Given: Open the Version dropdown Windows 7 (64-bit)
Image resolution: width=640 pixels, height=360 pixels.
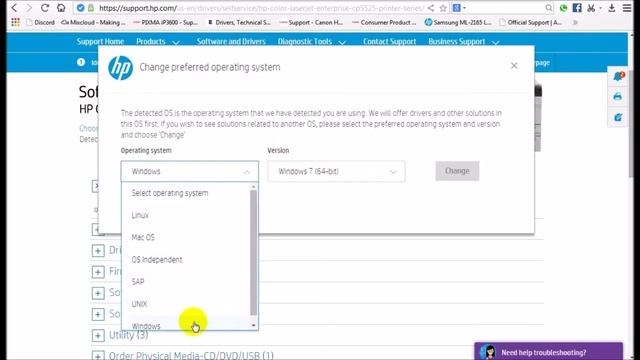Looking at the screenshot, I should point(336,171).
